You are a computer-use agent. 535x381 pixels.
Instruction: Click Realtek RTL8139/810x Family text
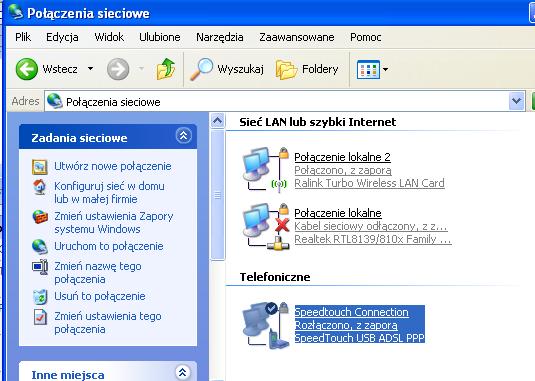(x=373, y=239)
